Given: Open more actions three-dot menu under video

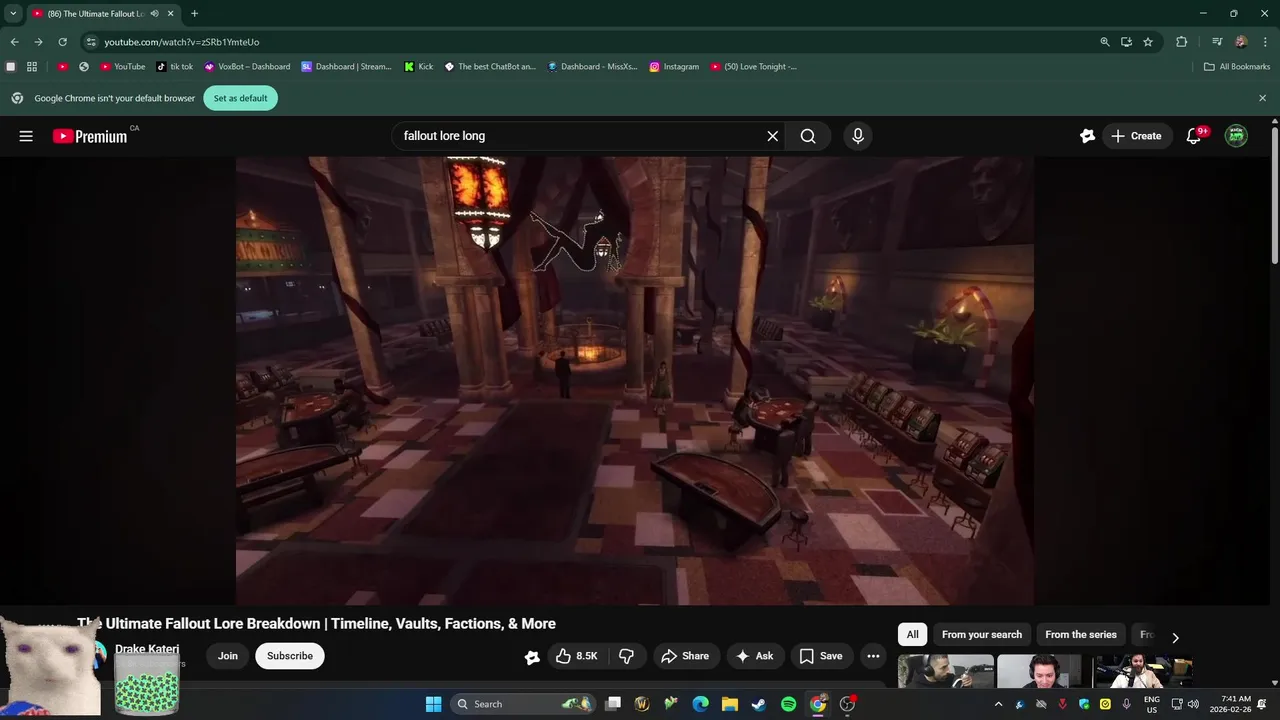Looking at the screenshot, I should click(873, 656).
